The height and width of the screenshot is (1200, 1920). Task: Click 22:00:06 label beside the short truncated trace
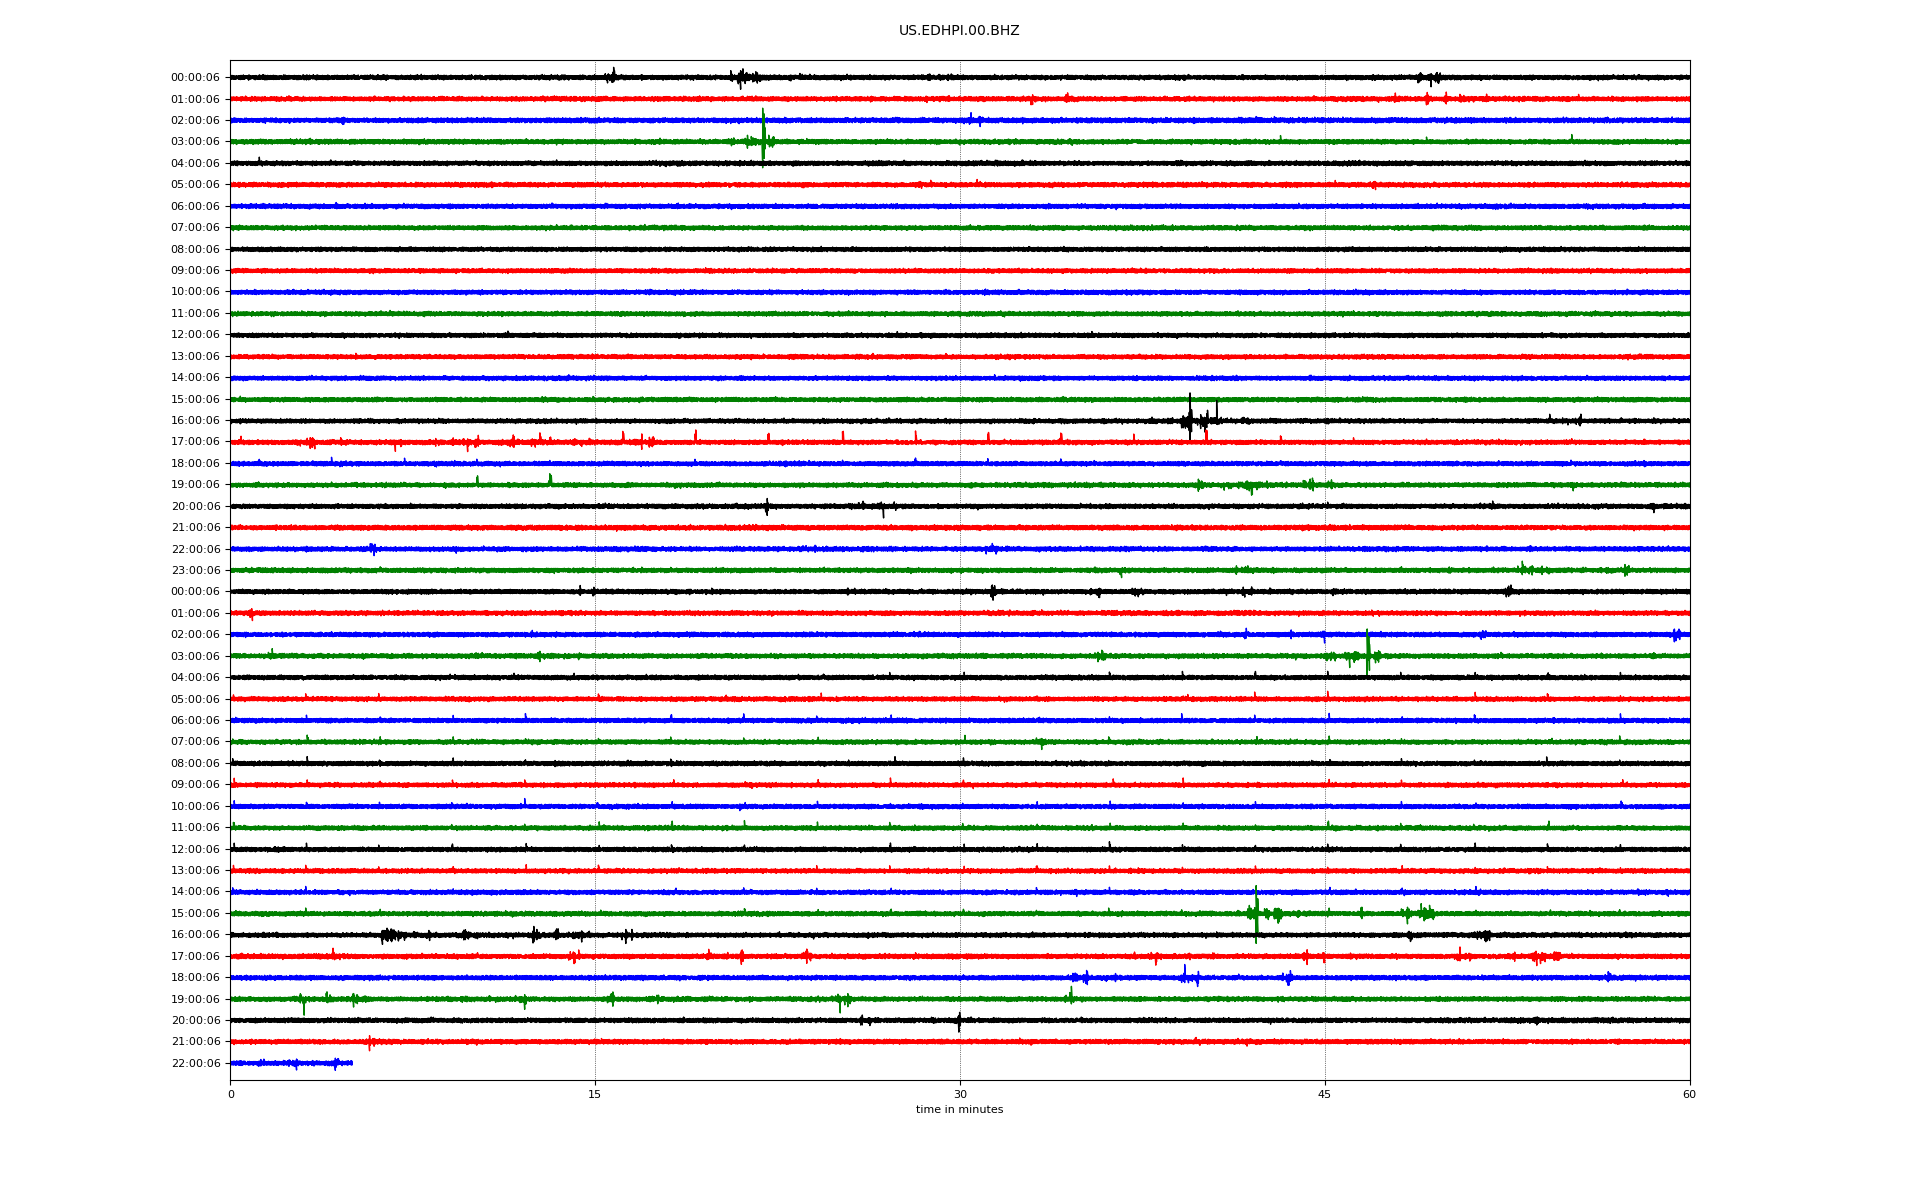pyautogui.click(x=195, y=1063)
